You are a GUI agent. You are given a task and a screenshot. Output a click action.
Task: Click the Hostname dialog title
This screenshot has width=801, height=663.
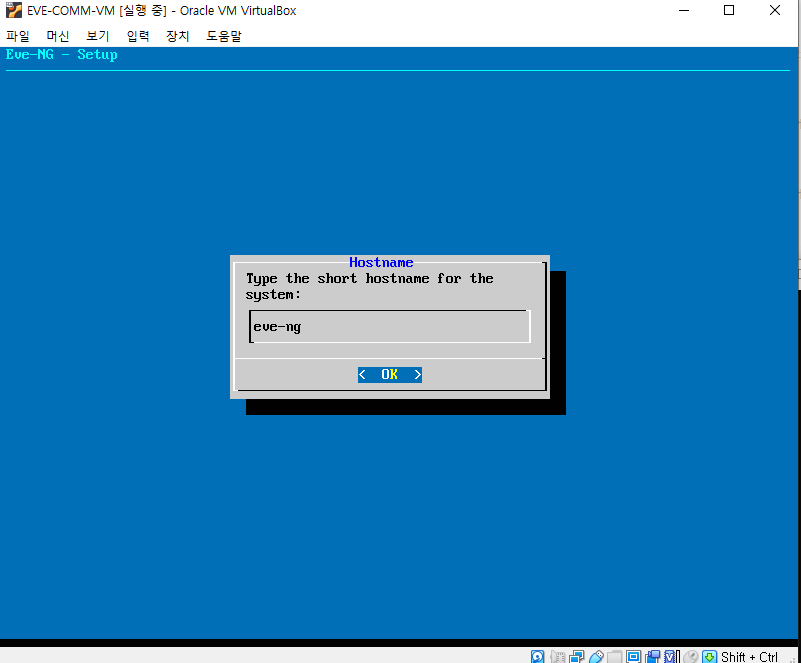tap(381, 263)
